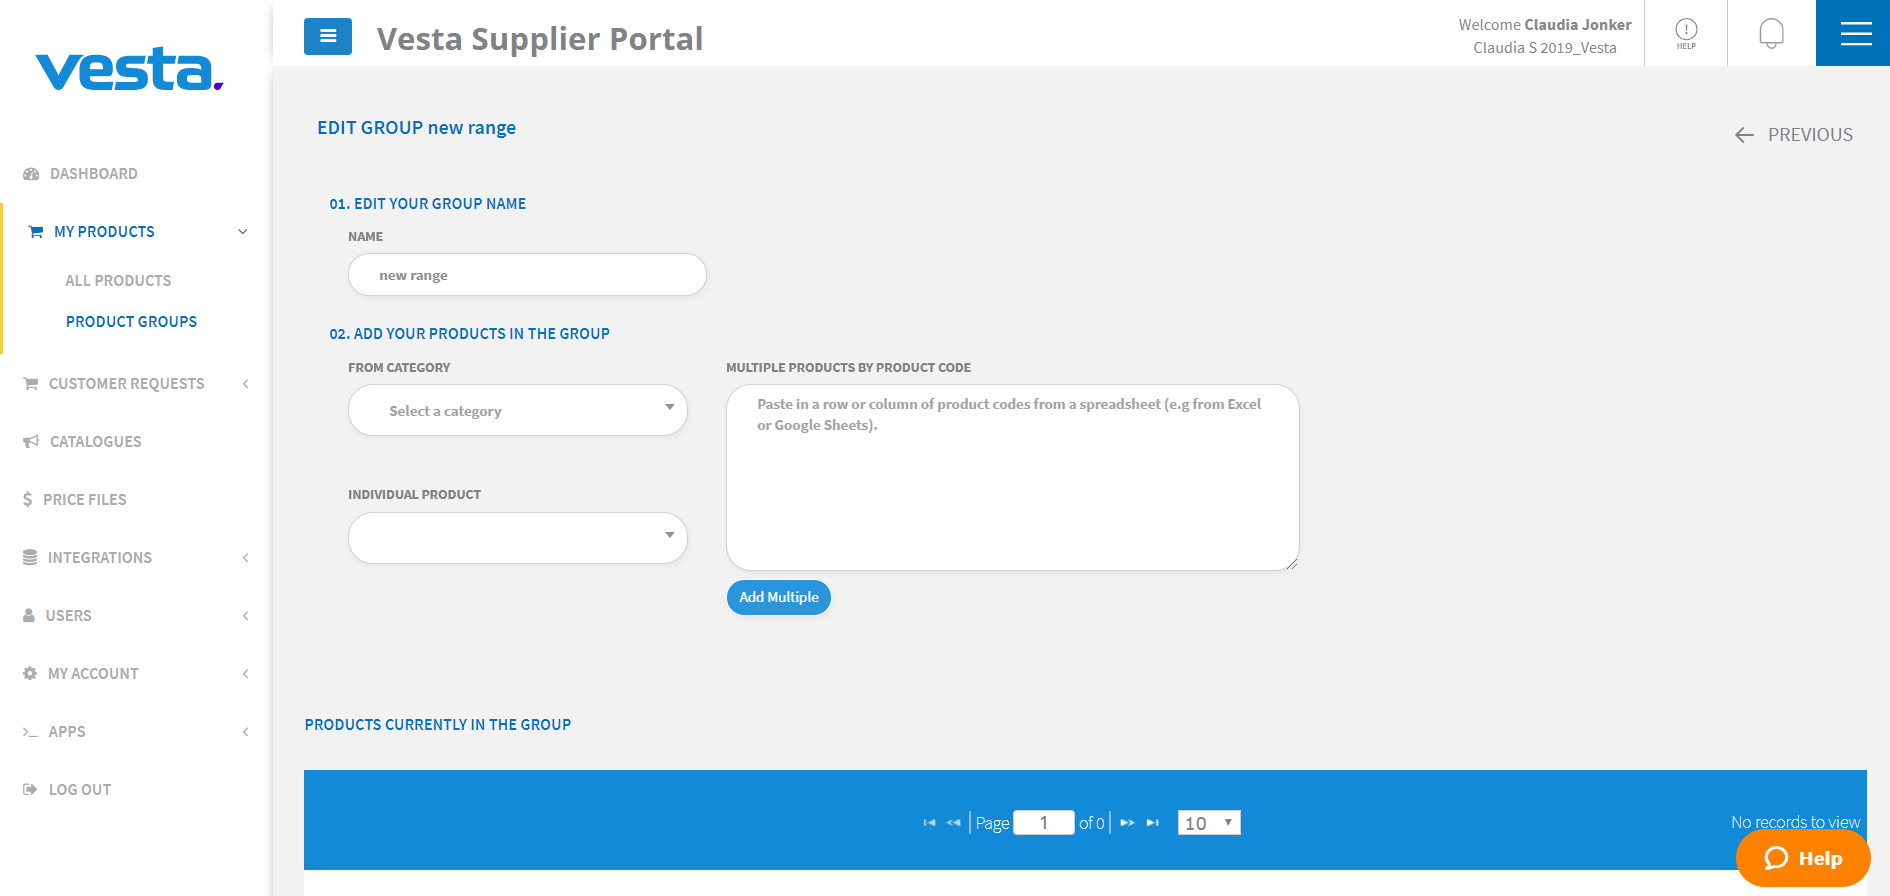Go to last page in pager
The image size is (1890, 896).
coord(1152,823)
